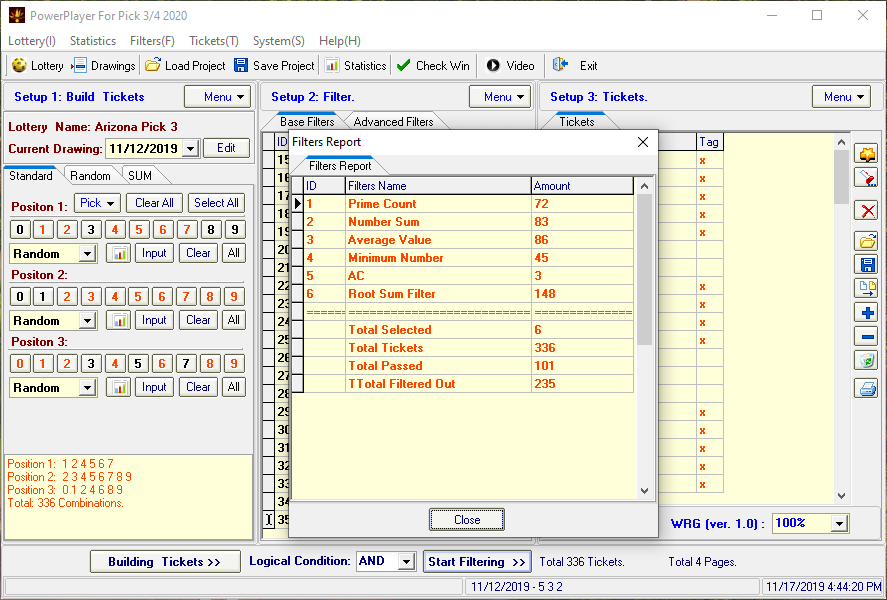Toggle digit 0 in Position 2
The width and height of the screenshot is (887, 600).
tap(19, 297)
